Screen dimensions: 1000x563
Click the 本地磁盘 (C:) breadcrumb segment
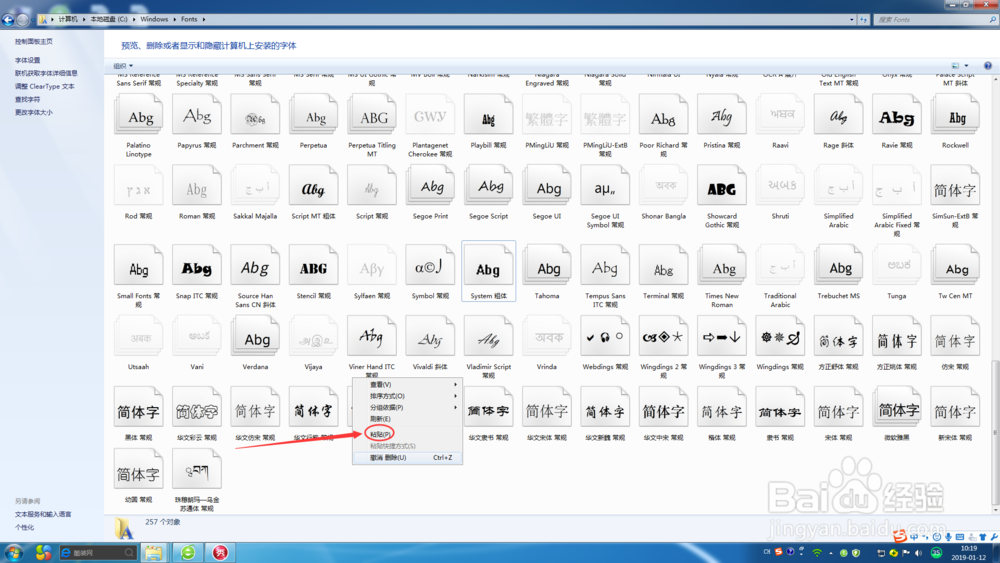click(108, 19)
